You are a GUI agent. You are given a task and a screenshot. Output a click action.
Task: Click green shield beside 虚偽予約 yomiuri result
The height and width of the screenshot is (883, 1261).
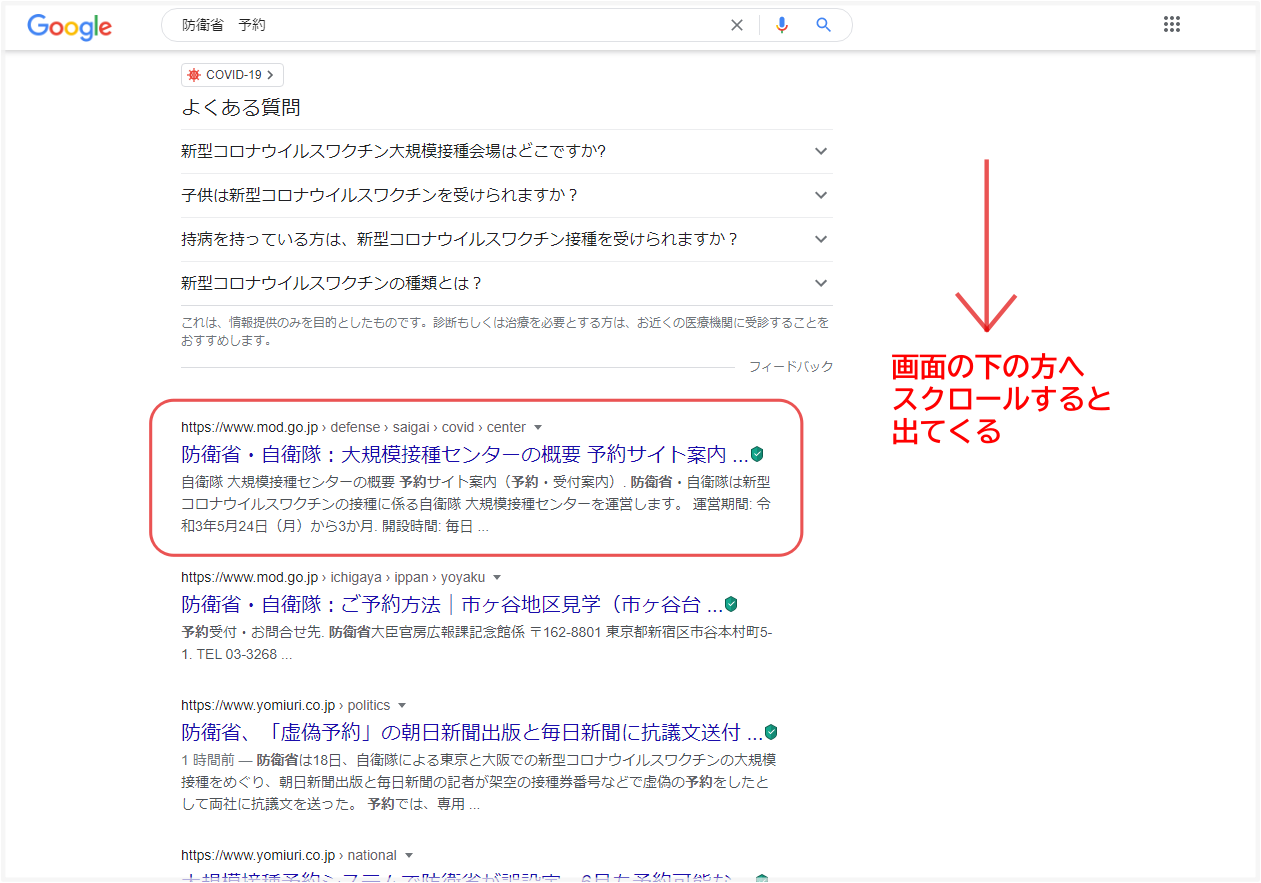[771, 732]
